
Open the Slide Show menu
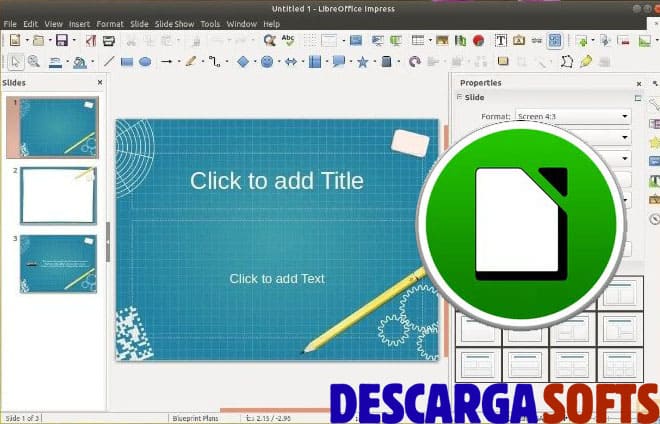(x=174, y=24)
